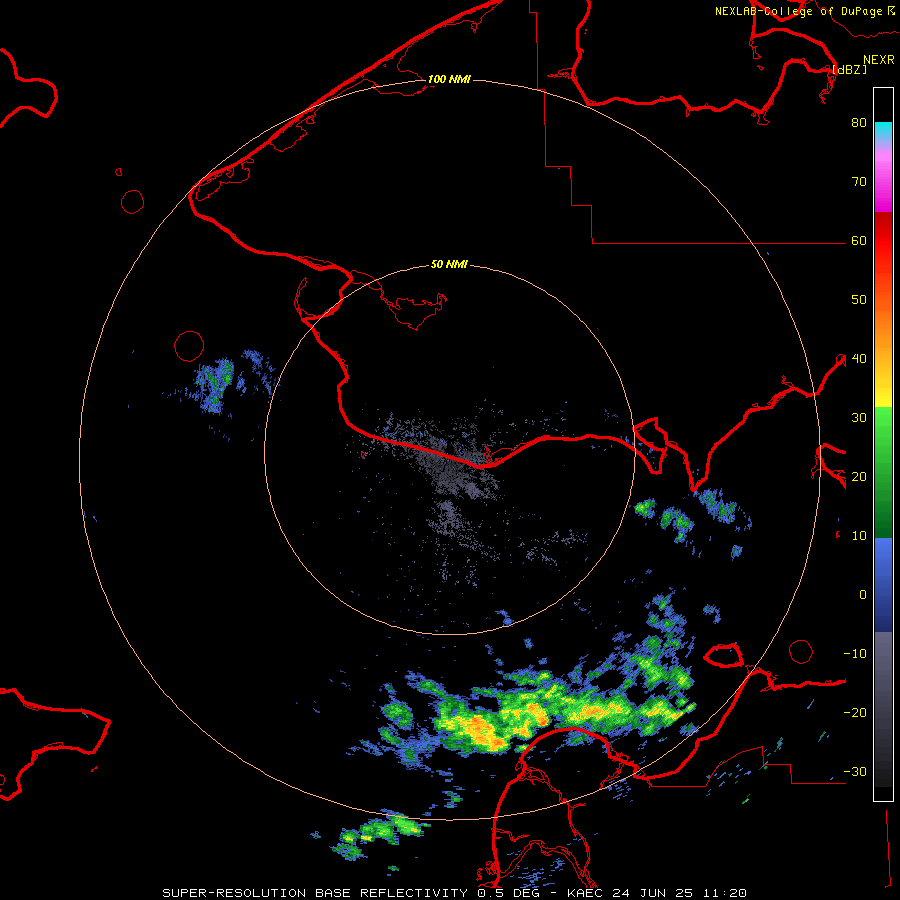Click the "11:20" time in the caption
This screenshot has height=900, width=900.
click(725, 893)
